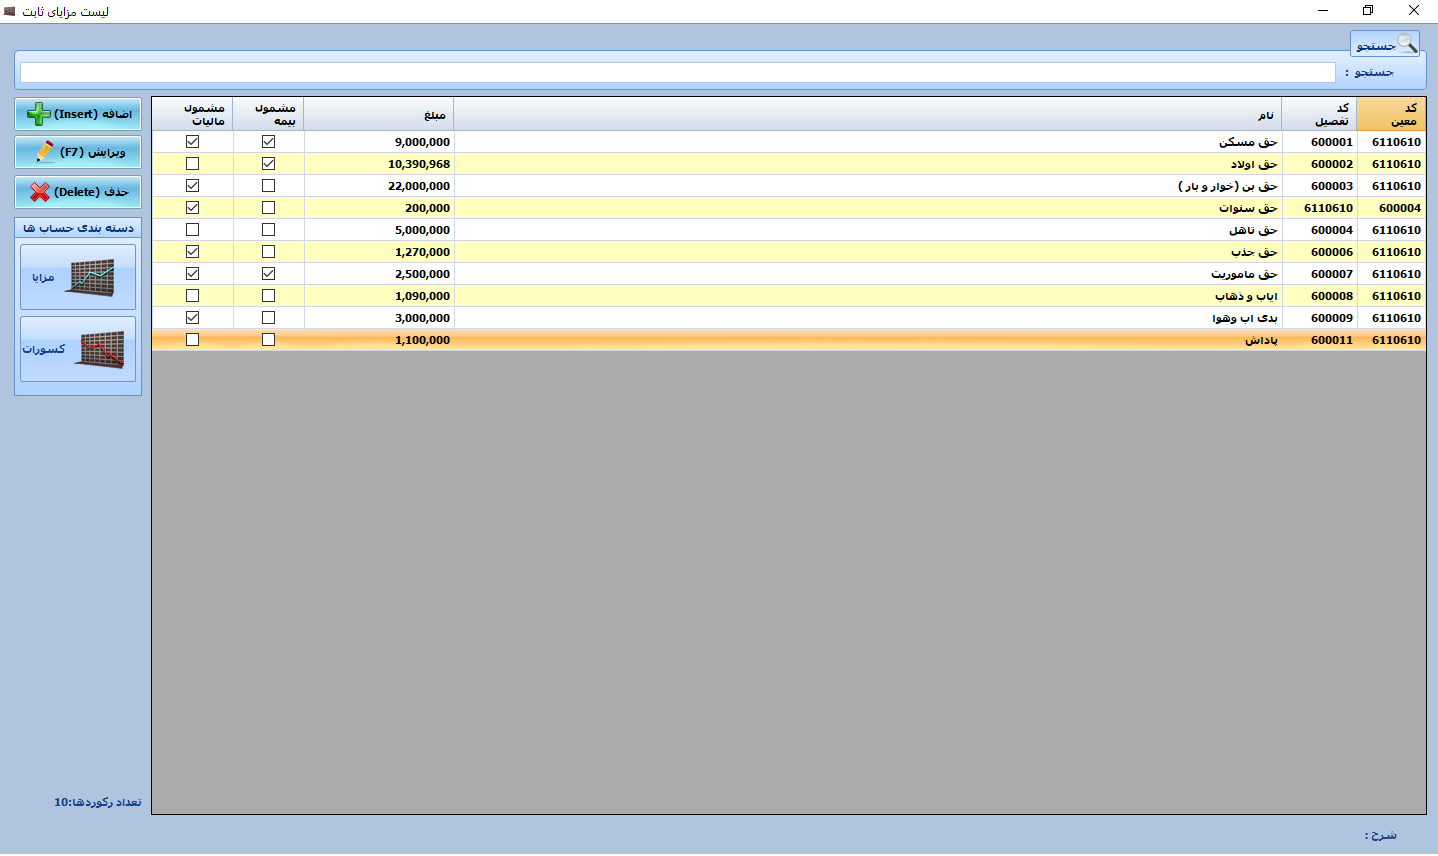Click the نام column header
This screenshot has width=1438, height=856.
coord(867,114)
